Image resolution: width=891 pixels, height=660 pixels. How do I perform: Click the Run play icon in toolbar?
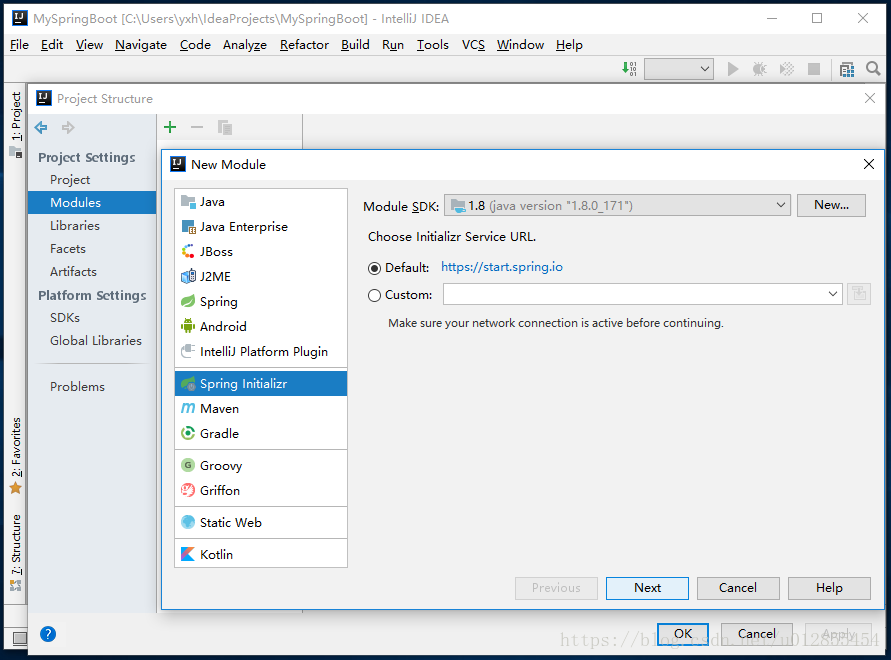click(733, 69)
